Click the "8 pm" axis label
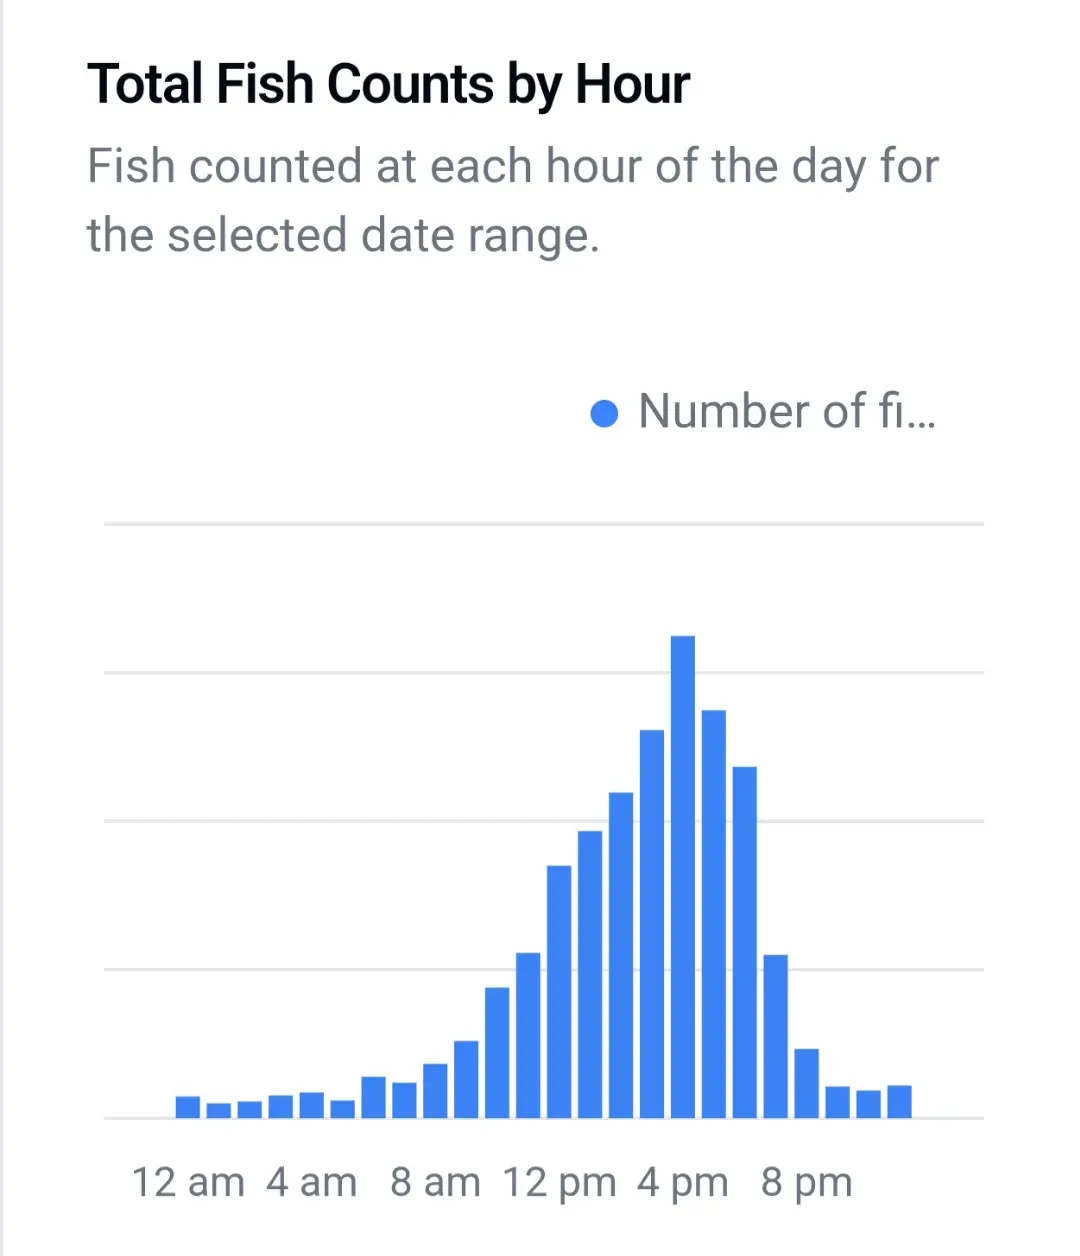 pos(806,1182)
